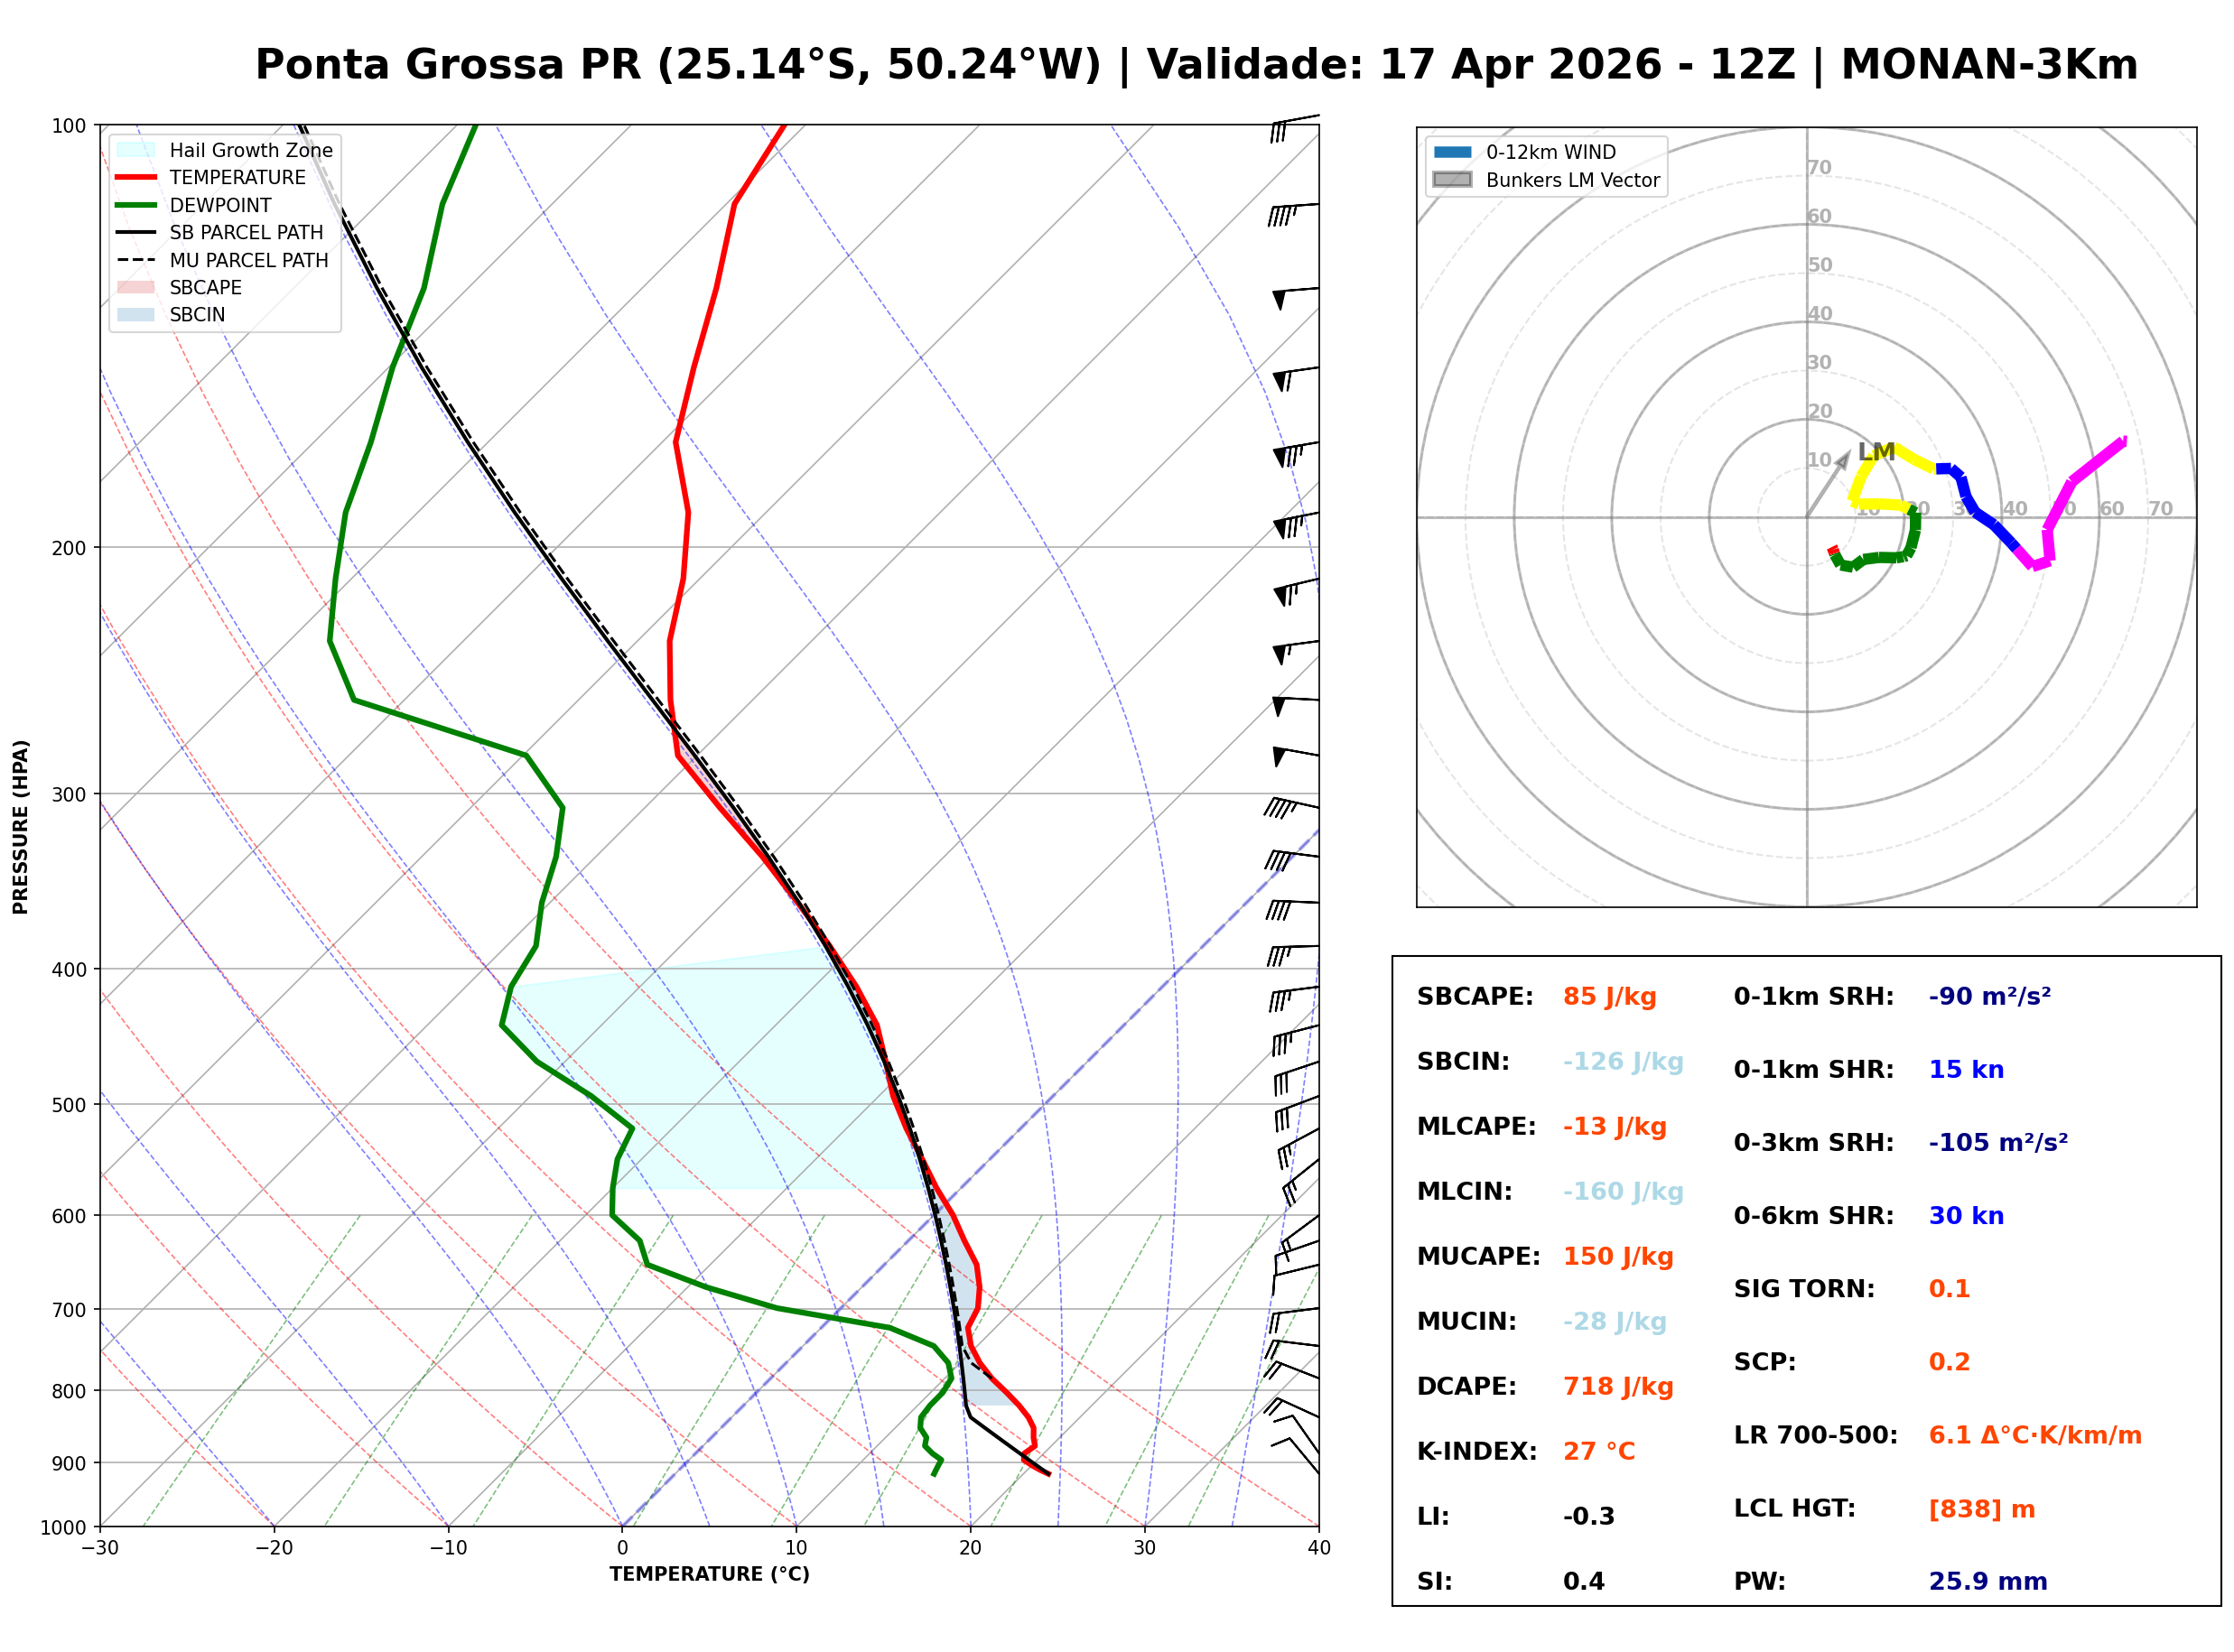Image resolution: width=2234 pixels, height=1652 pixels.
Task: Click the 0-12km WIND legend swatch
Action: (1453, 152)
